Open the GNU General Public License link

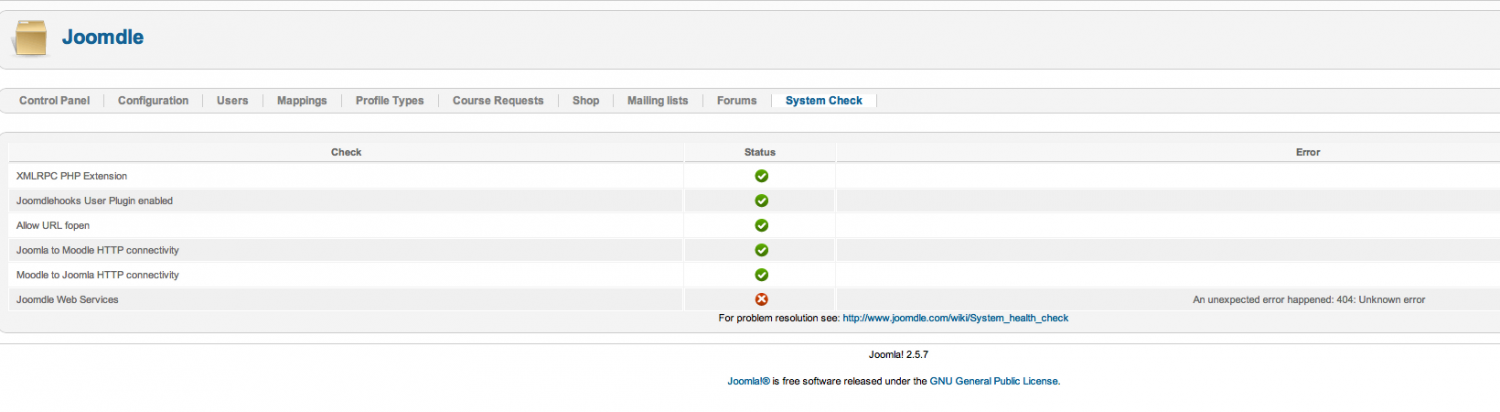[994, 381]
